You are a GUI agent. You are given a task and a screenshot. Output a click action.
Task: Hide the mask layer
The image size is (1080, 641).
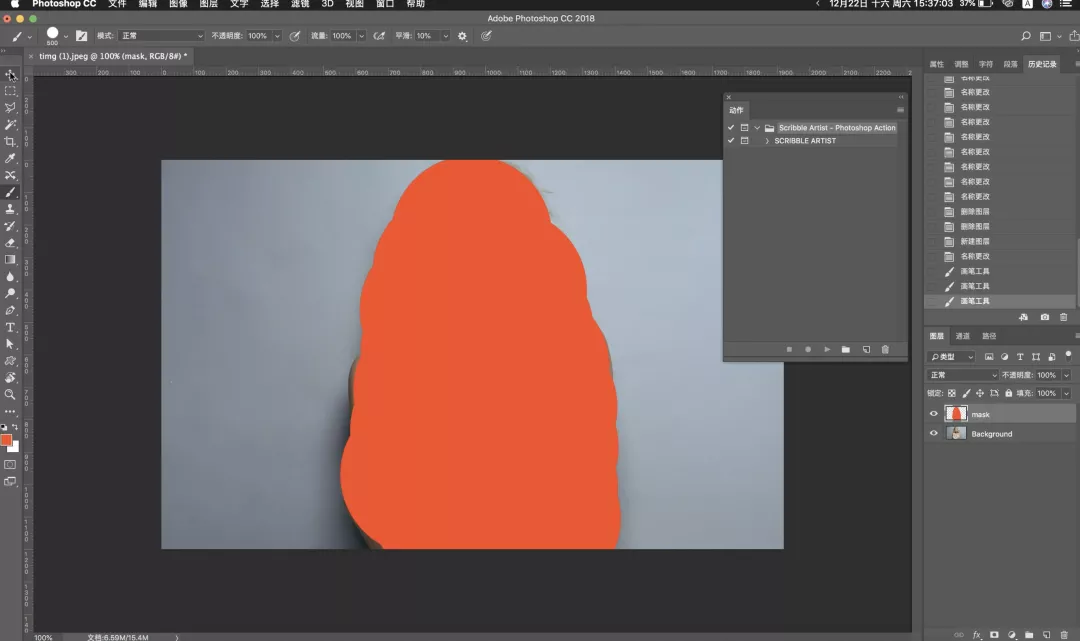tap(934, 414)
